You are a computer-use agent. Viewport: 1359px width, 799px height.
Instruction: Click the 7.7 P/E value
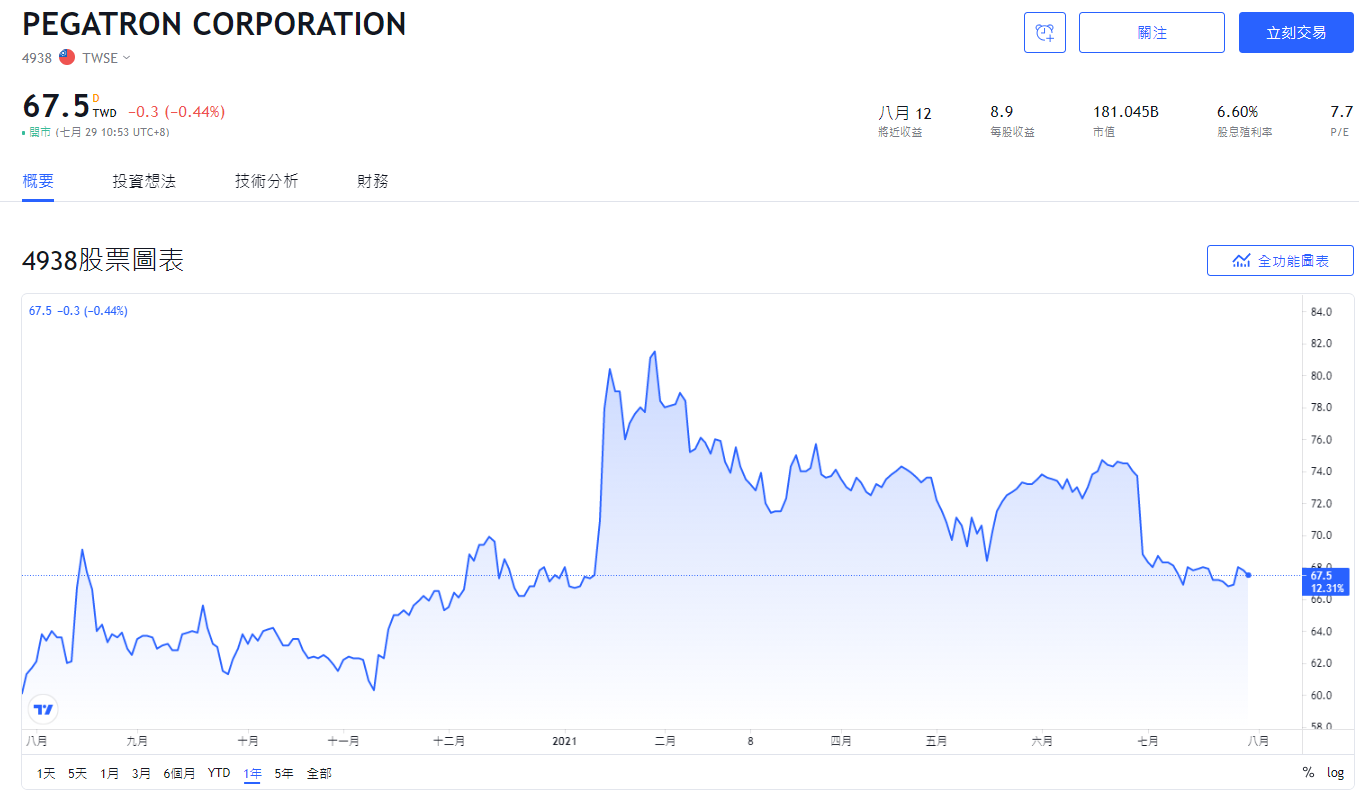(1341, 112)
